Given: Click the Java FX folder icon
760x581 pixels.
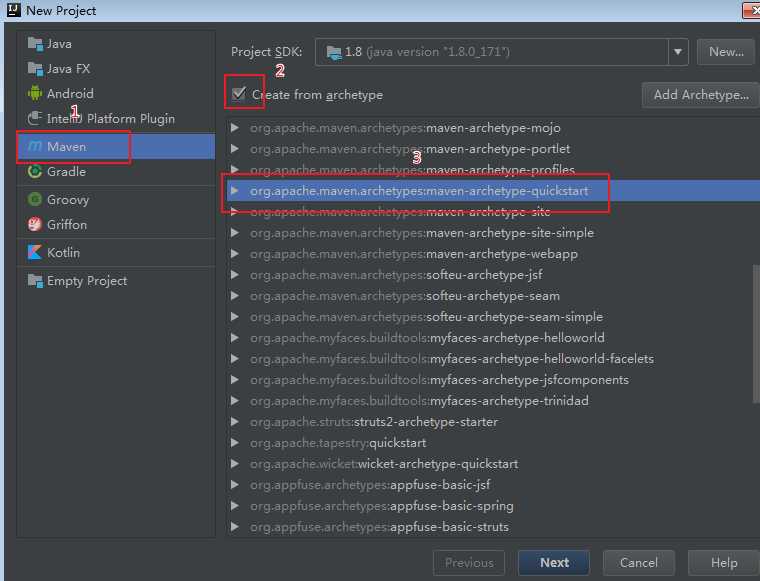Looking at the screenshot, I should (35, 69).
